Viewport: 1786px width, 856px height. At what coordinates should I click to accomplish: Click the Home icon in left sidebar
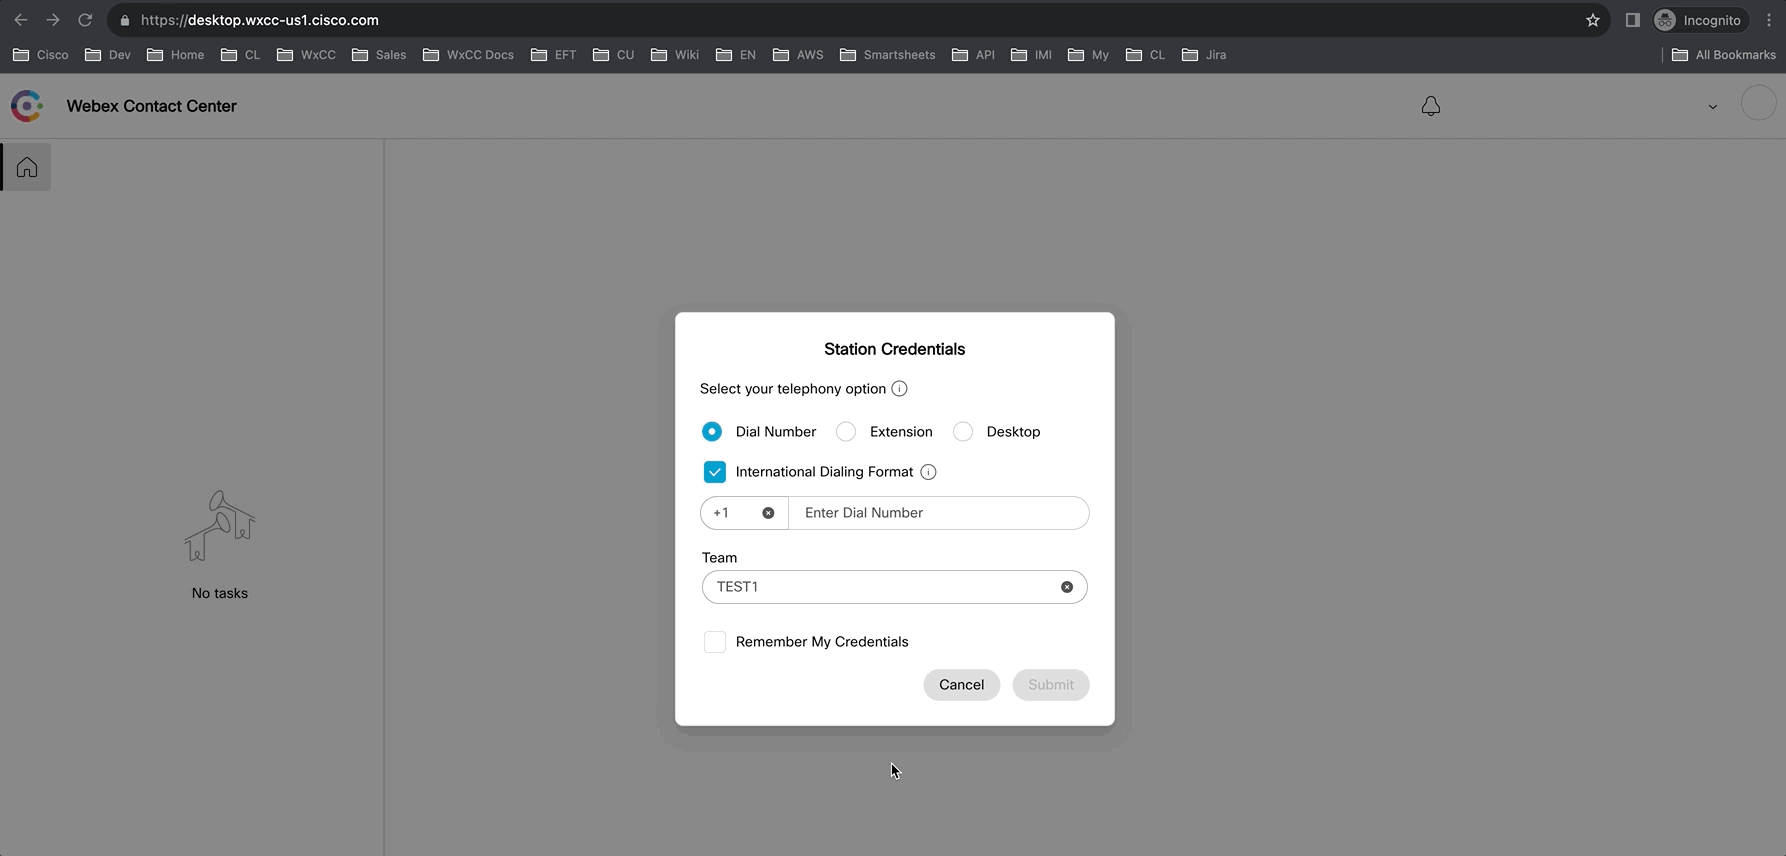27,167
